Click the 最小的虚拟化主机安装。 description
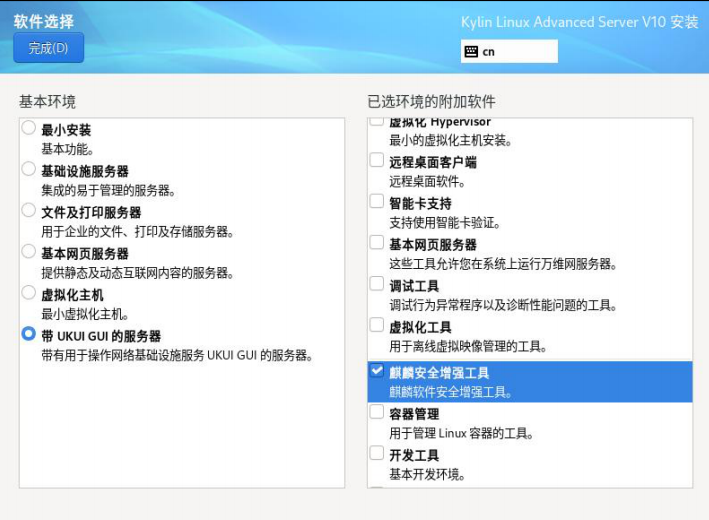The image size is (709, 520). 450,141
